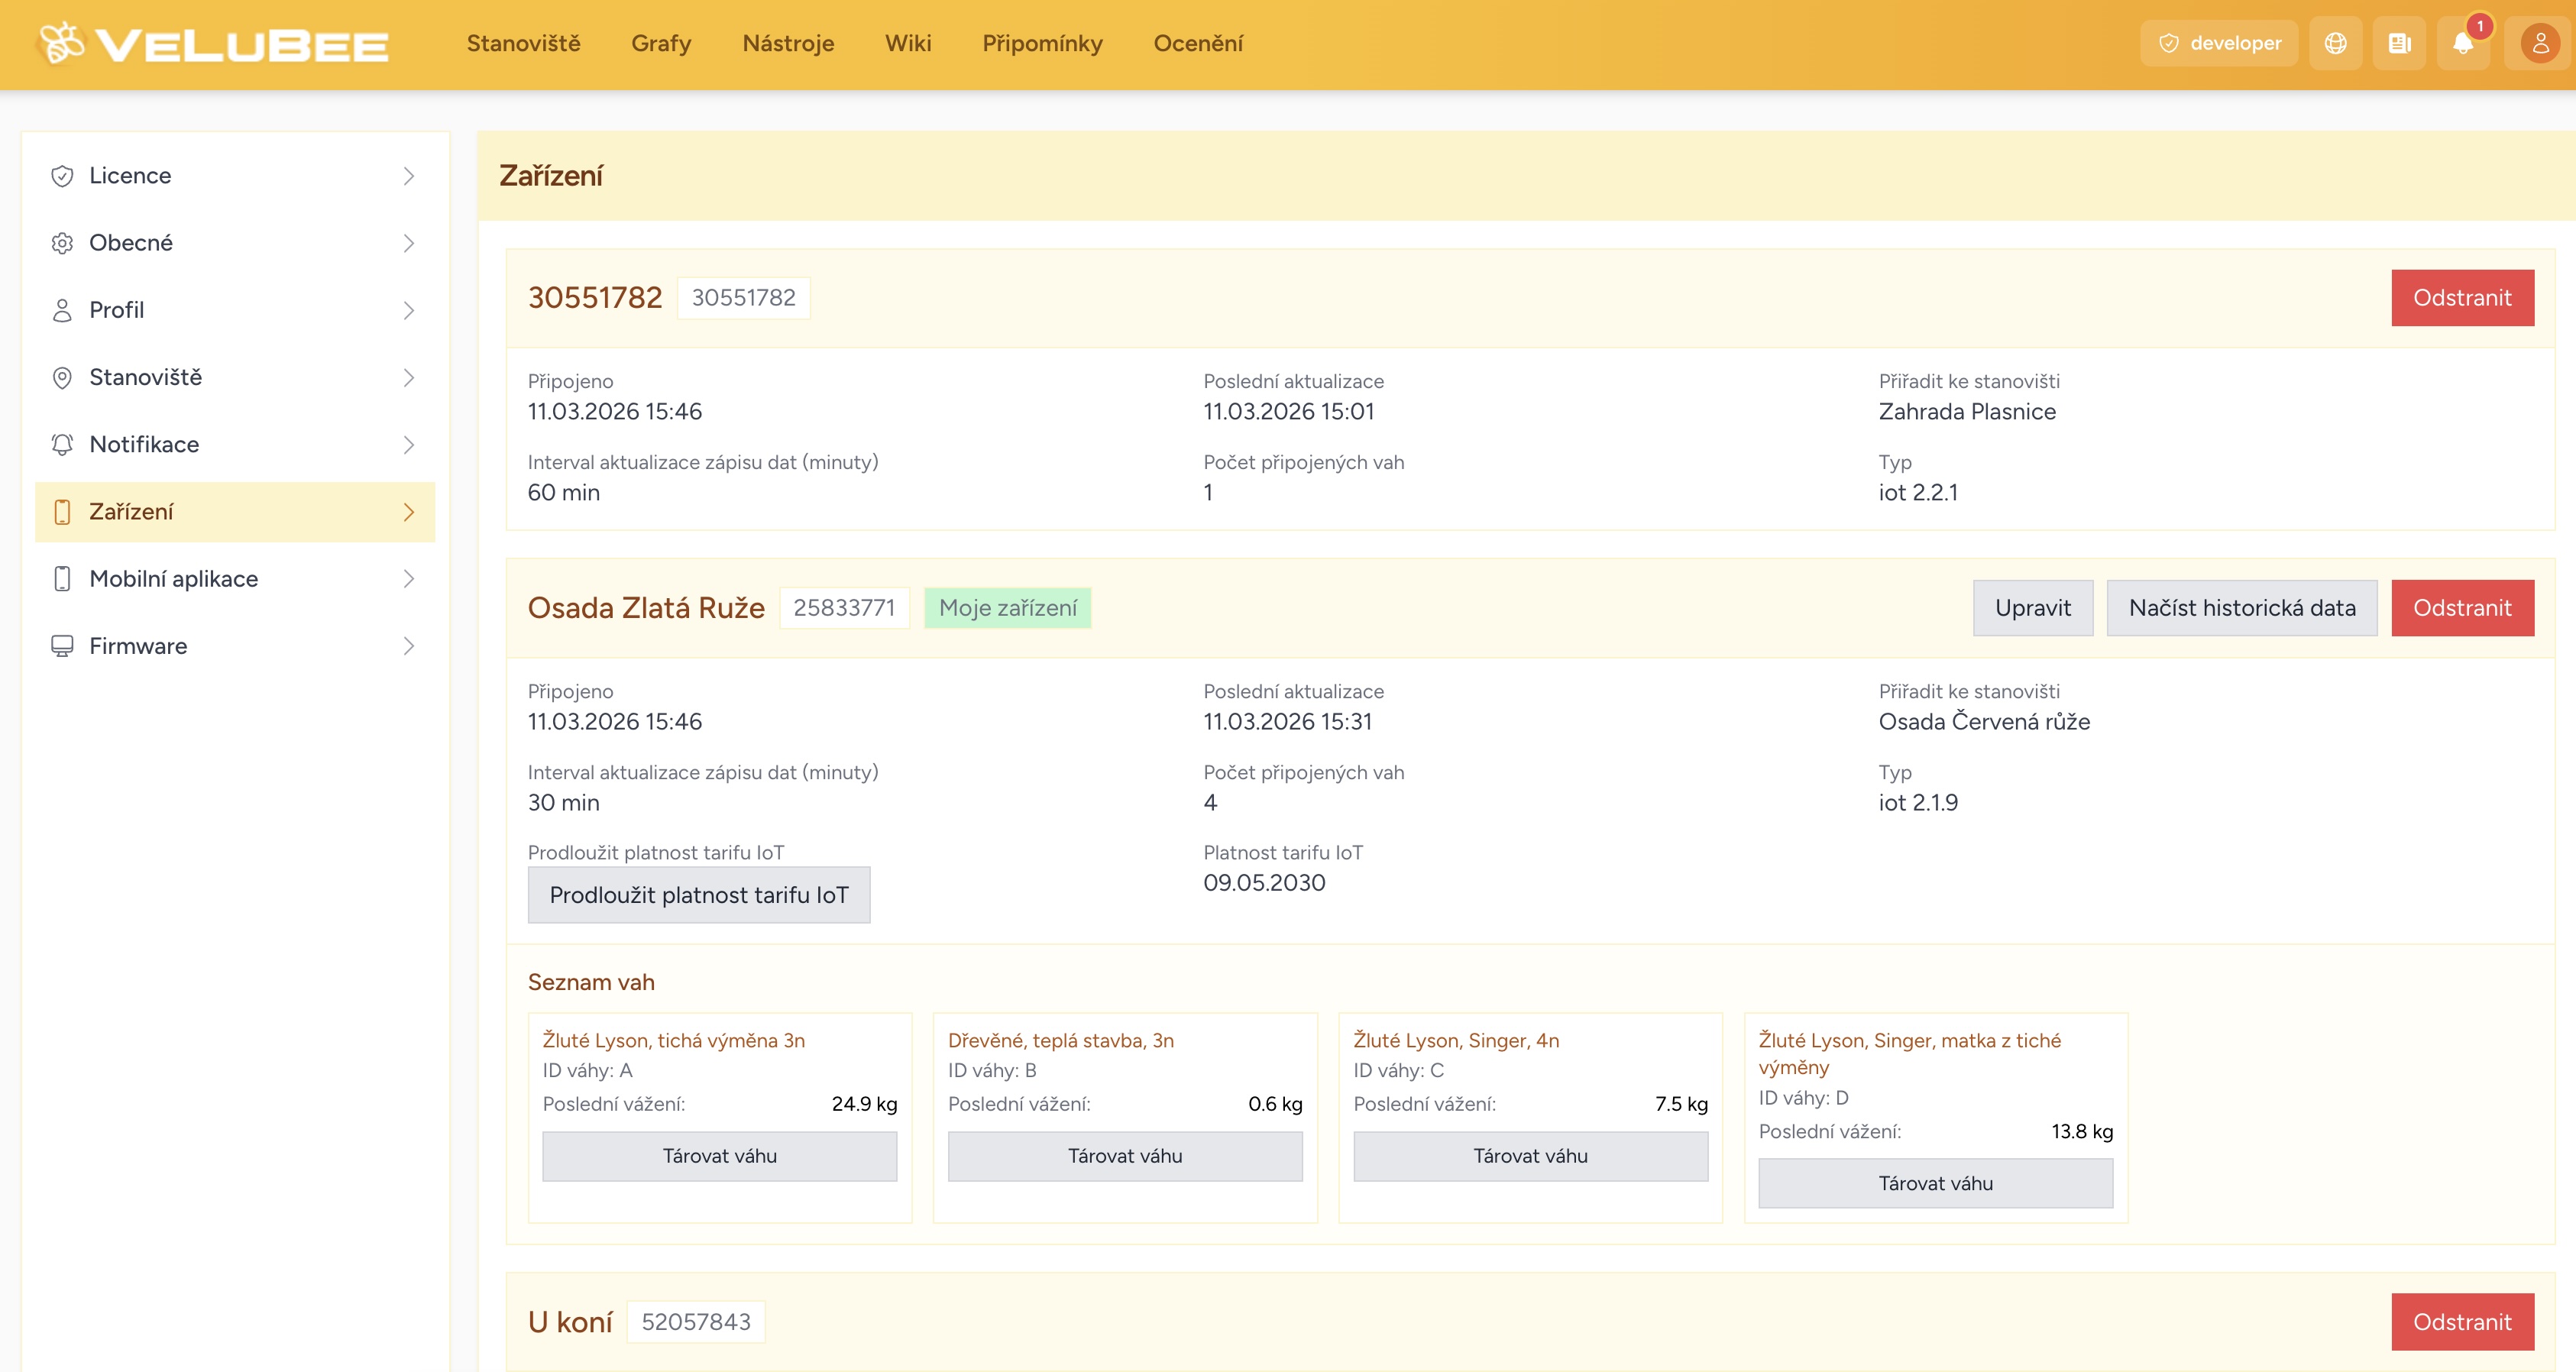
Task: Click the Licence shield icon in sidebar
Action: pyautogui.click(x=62, y=176)
